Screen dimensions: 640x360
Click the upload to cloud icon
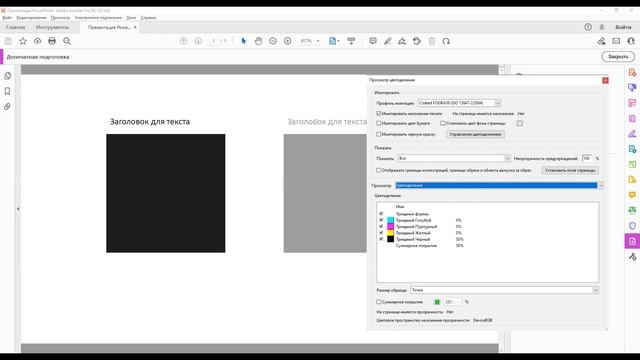[38, 41]
